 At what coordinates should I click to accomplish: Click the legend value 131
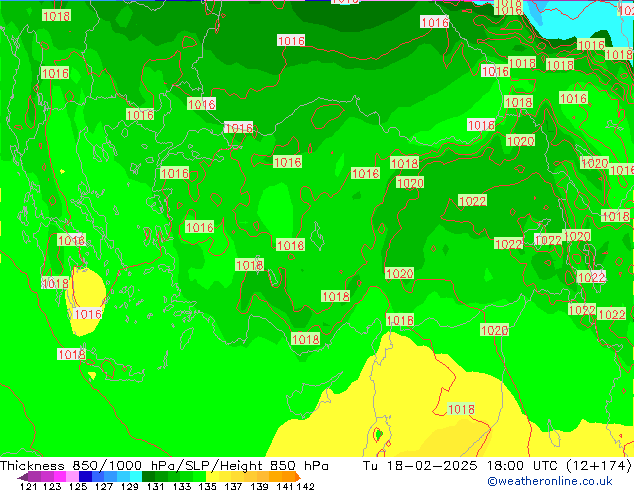(155, 486)
